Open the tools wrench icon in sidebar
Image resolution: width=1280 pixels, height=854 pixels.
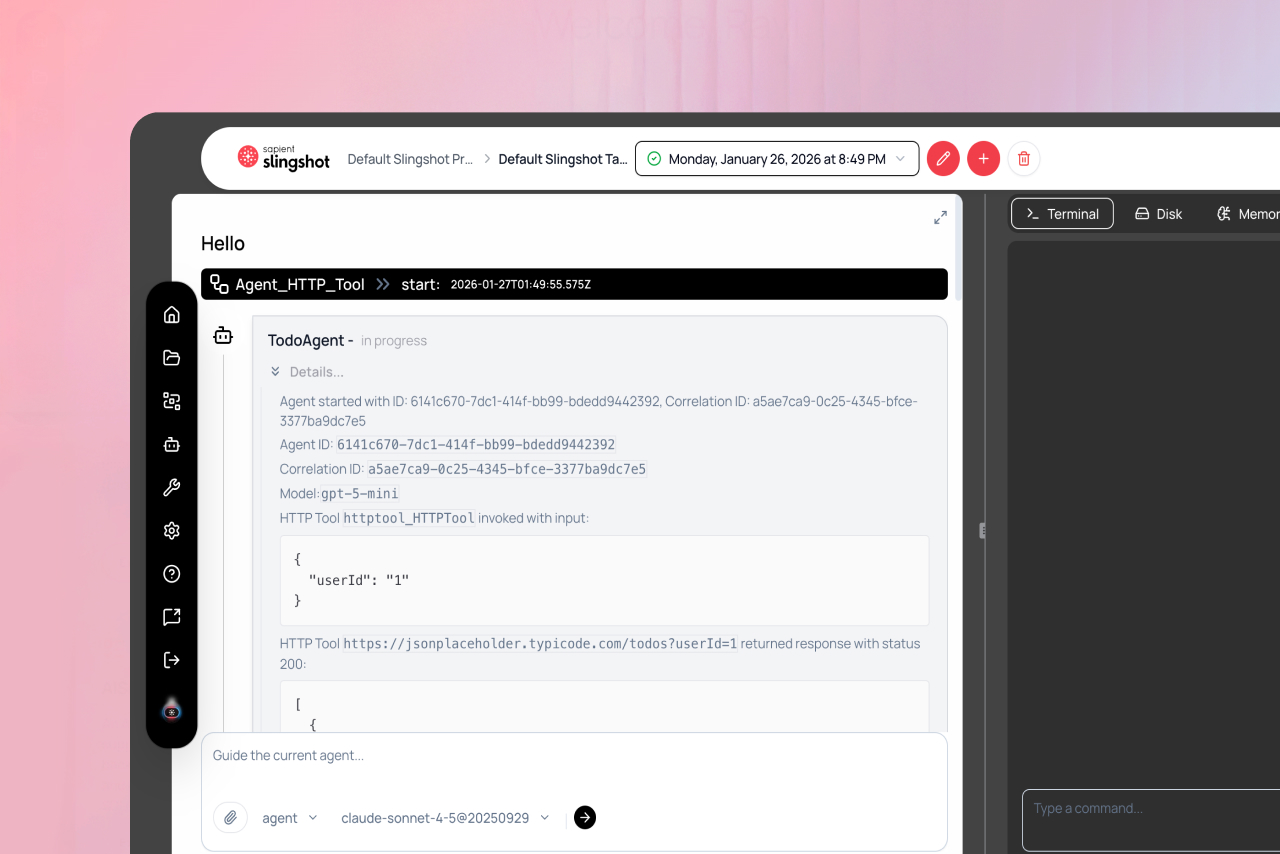[x=172, y=488]
